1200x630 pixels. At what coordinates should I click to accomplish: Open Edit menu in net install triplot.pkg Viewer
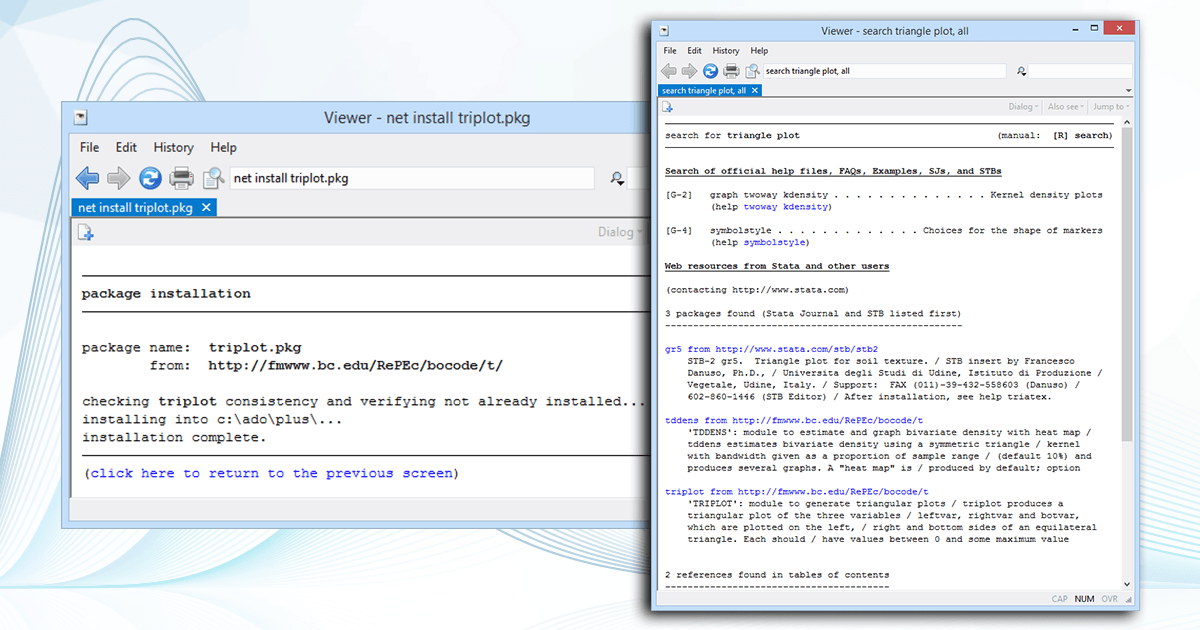(126, 147)
